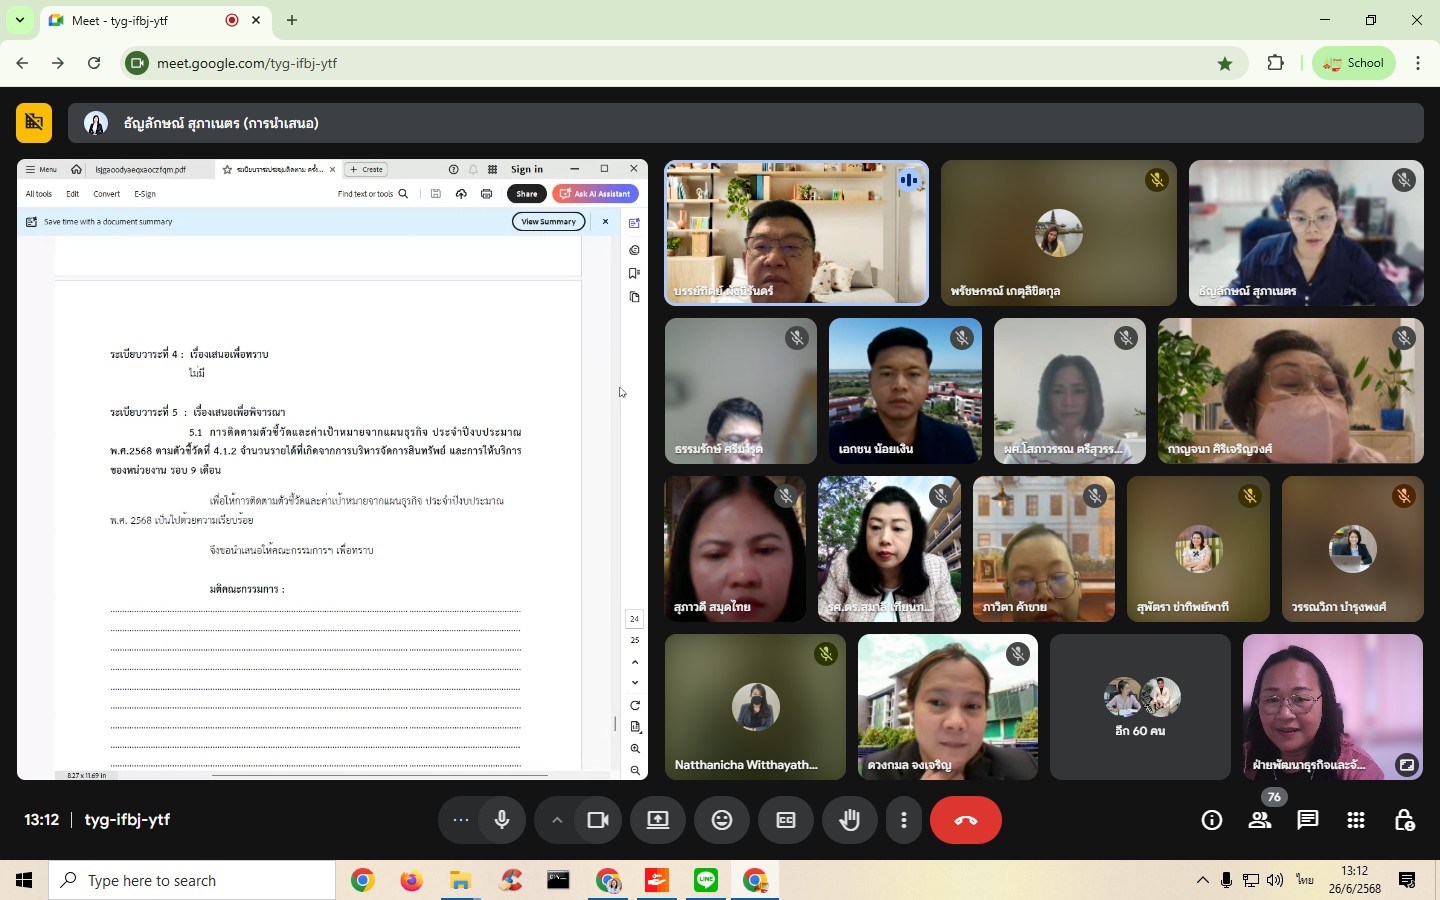The image size is (1440, 900).
Task: Raise hand in the meeting
Action: click(850, 820)
